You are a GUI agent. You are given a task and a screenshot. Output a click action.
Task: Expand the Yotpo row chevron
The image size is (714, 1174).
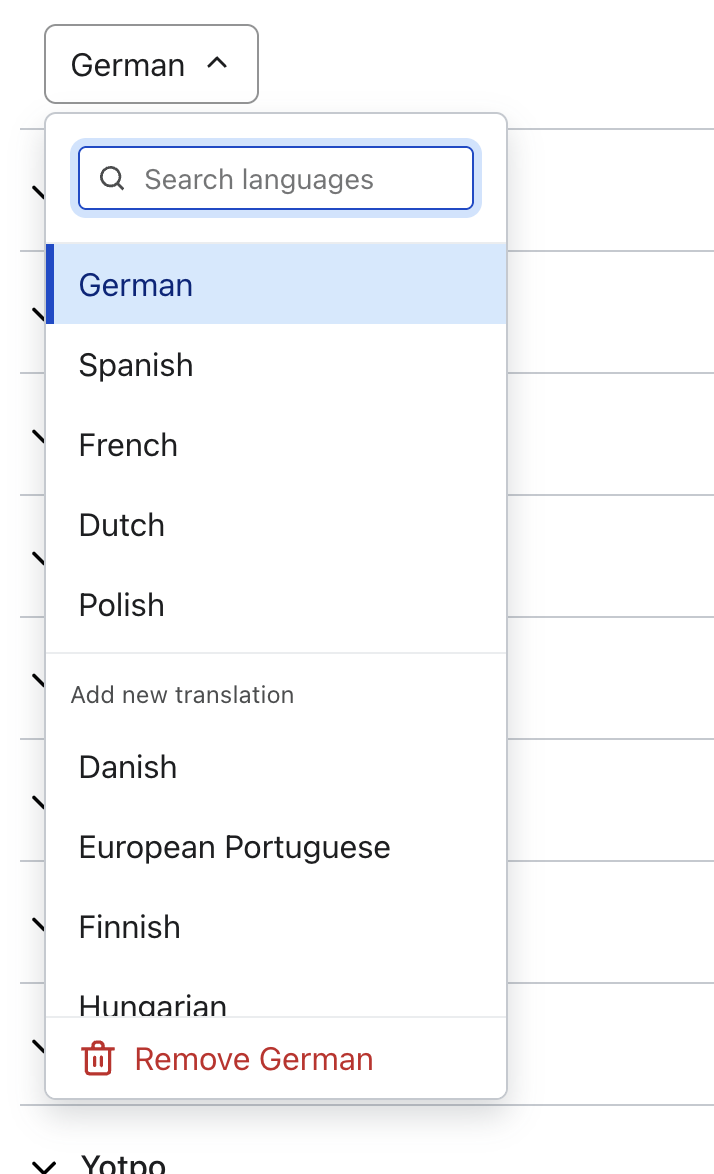pos(42,1165)
